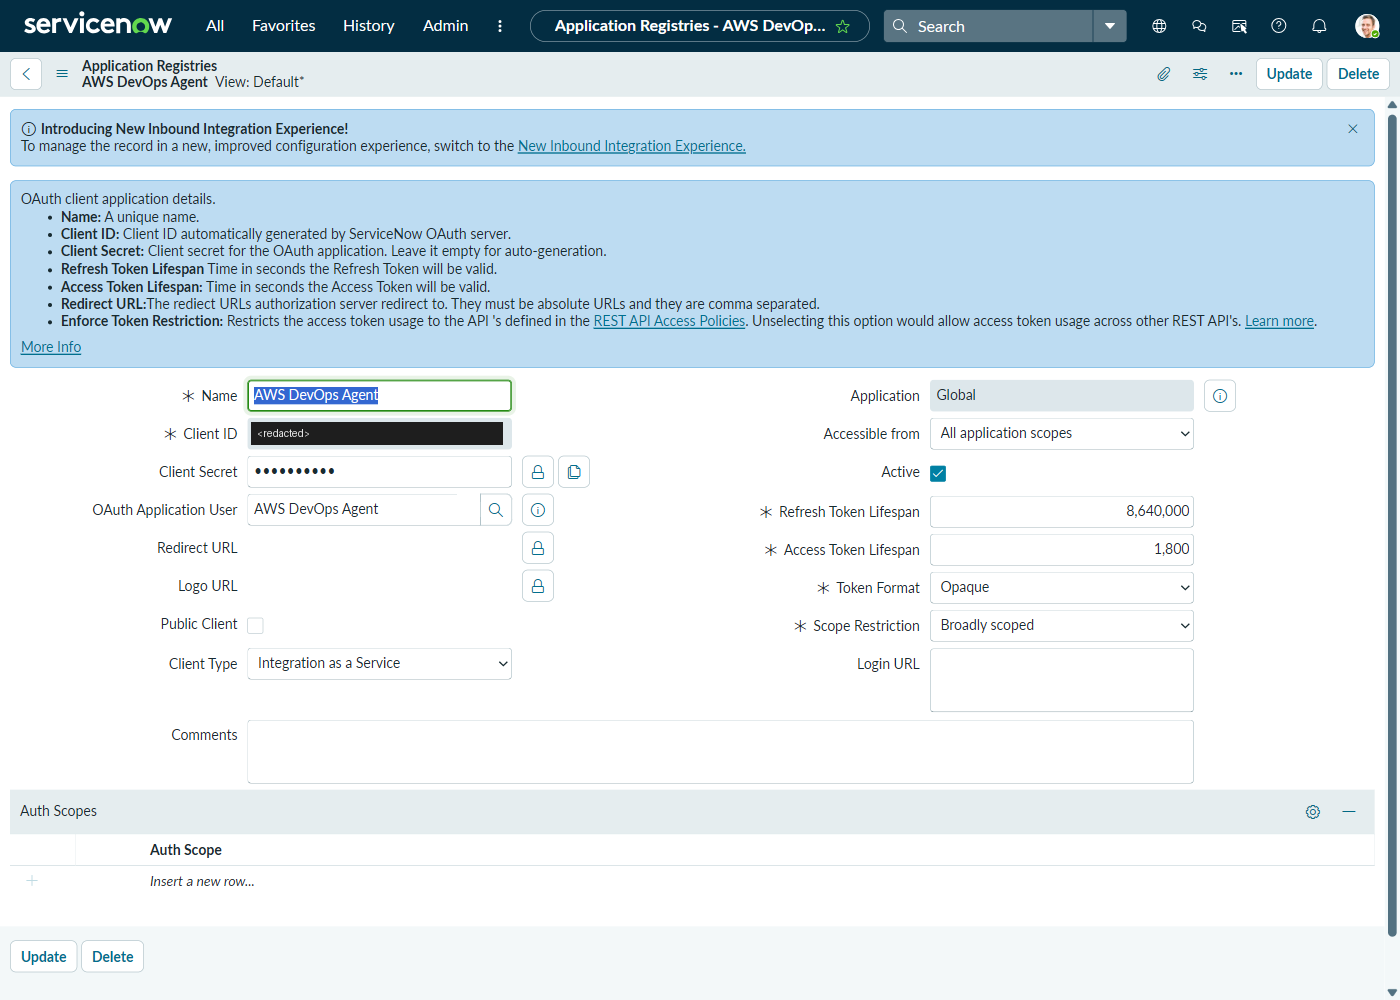Open the Favorites menu
The width and height of the screenshot is (1400, 1000).
[283, 26]
